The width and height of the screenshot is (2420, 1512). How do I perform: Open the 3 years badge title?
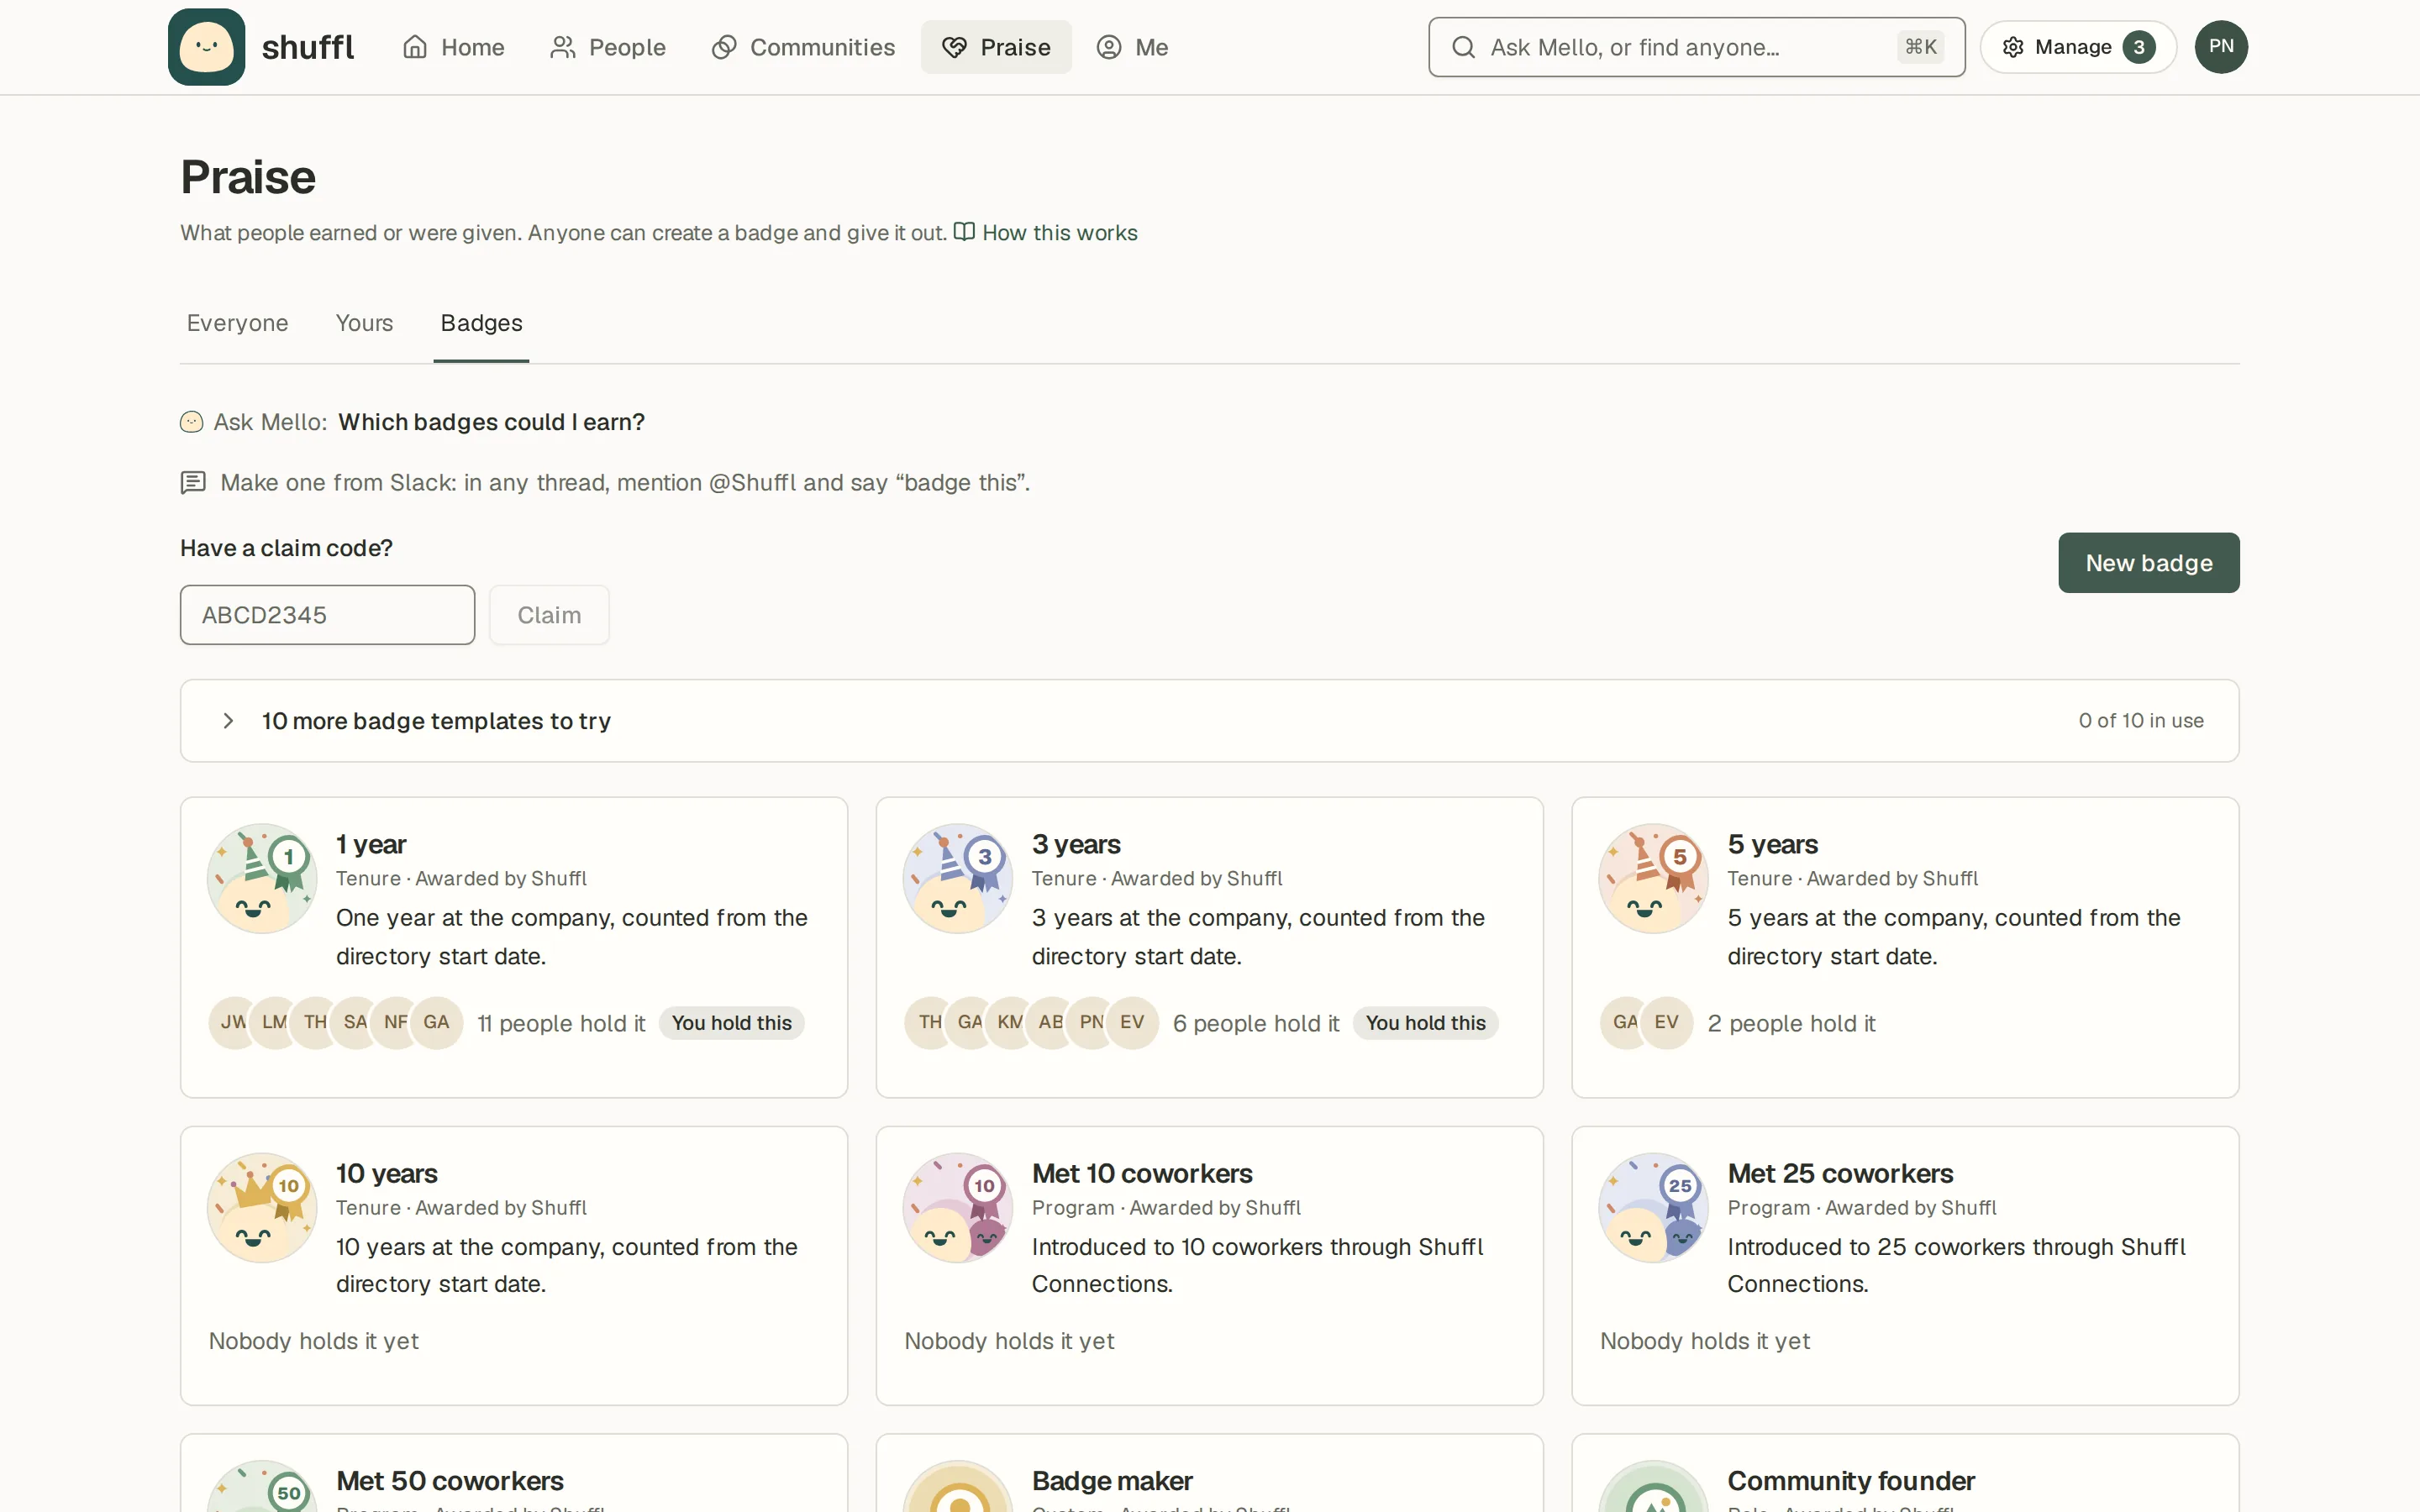click(x=1076, y=845)
